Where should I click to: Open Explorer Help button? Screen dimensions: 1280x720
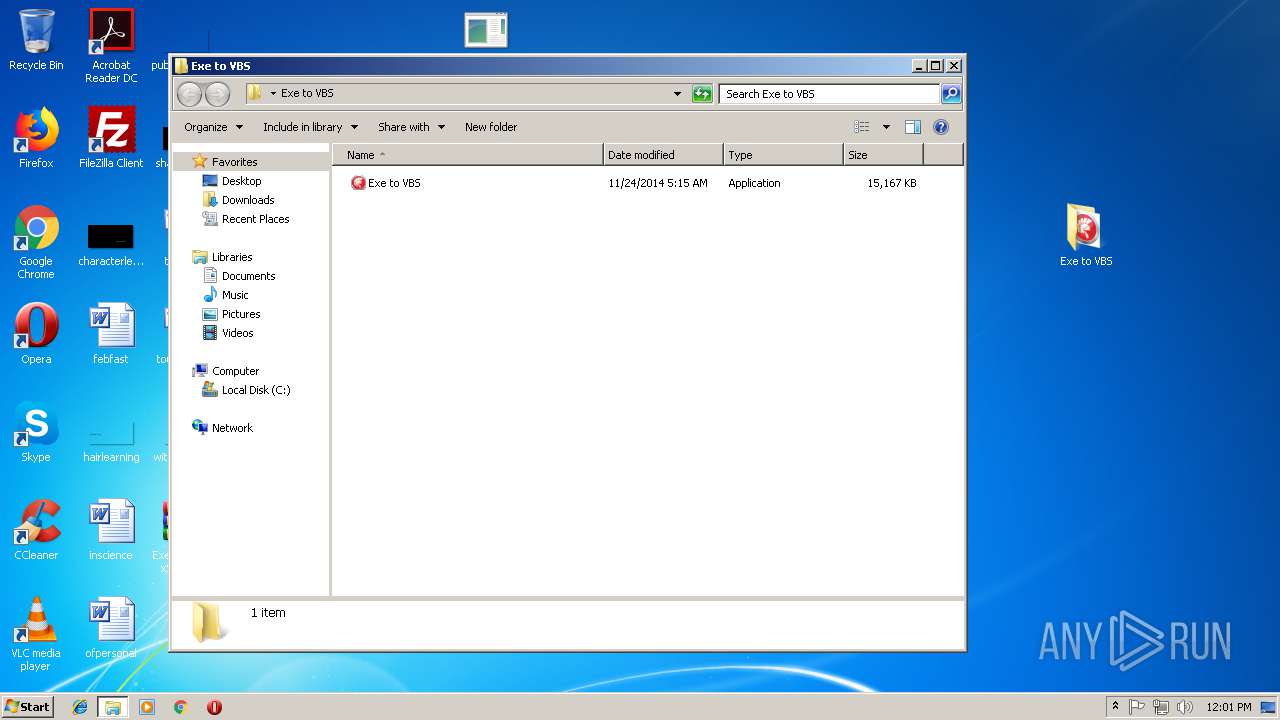(941, 127)
